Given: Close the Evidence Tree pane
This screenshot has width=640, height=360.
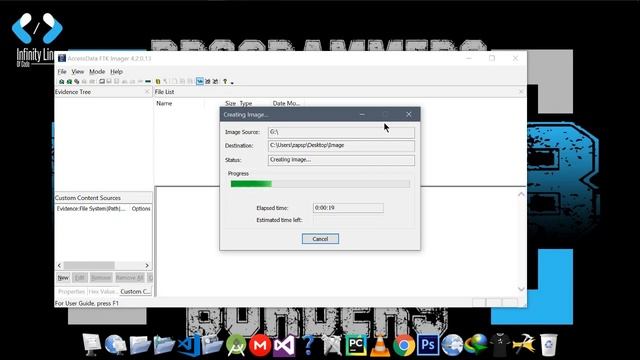Looking at the screenshot, I should point(147,92).
